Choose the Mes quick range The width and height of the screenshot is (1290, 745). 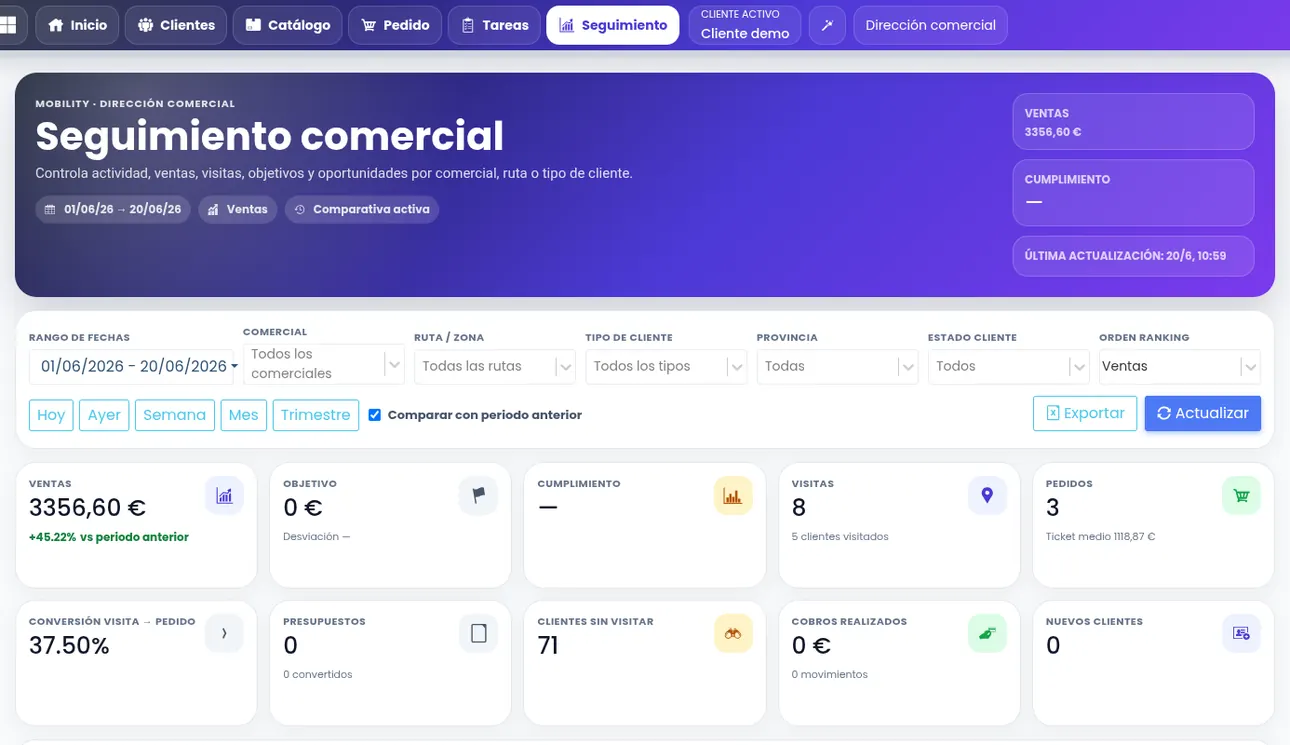click(x=244, y=415)
